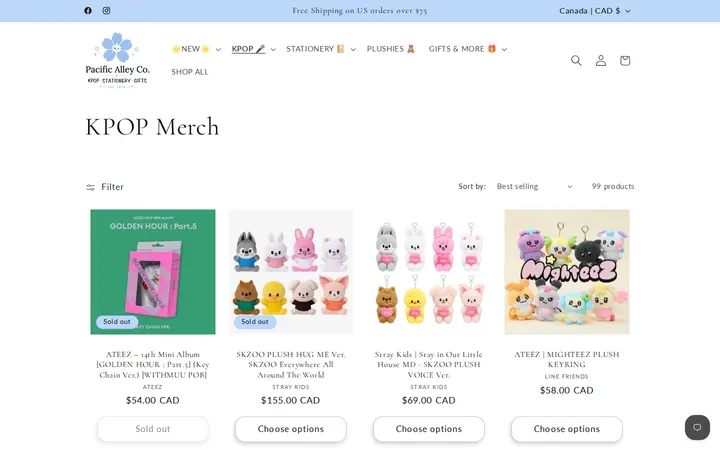Click the Pacific Alley Co. logo
Viewport: 720px width, 450px height.
point(118,60)
